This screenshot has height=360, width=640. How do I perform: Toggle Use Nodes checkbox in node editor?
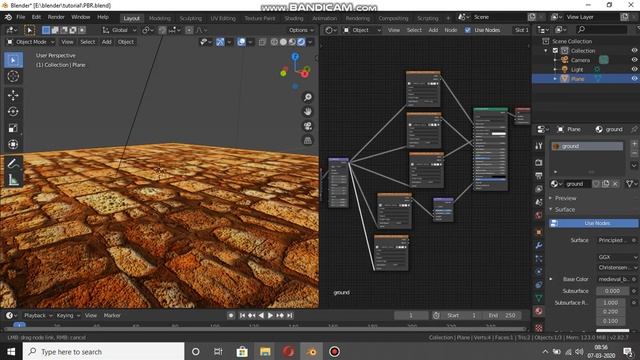tap(468, 30)
